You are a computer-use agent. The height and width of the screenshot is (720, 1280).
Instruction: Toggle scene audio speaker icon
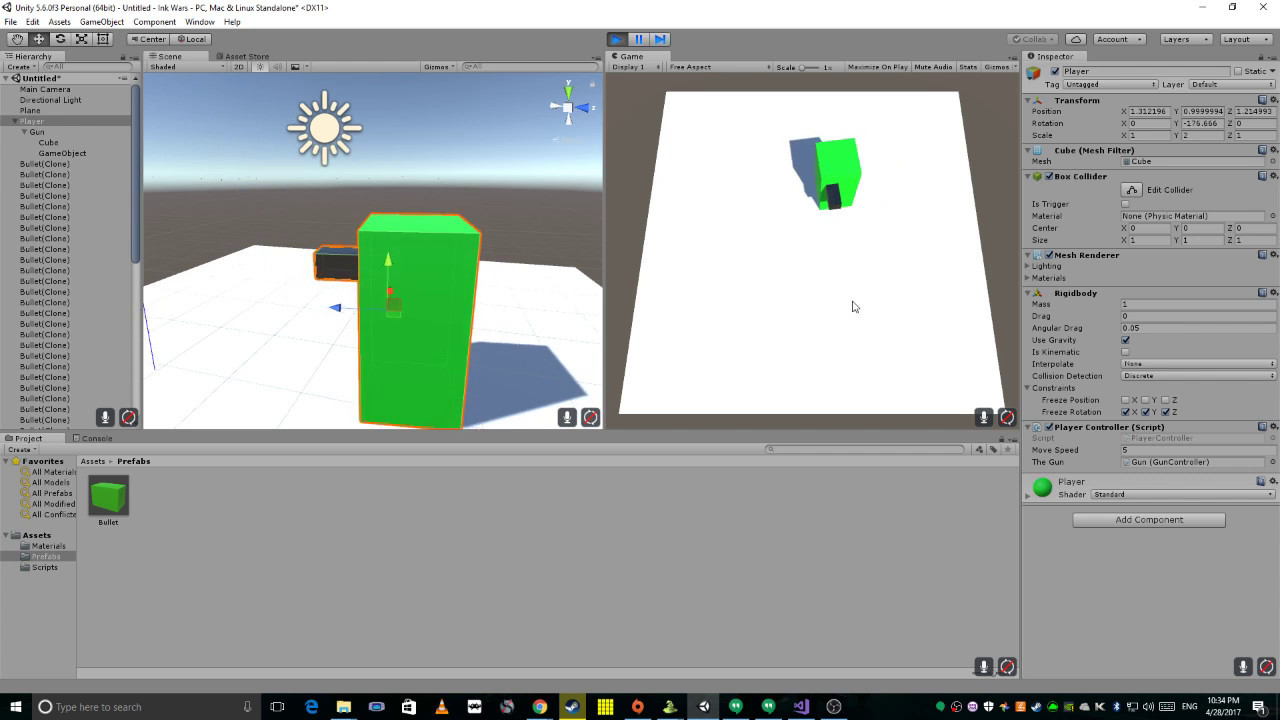point(277,67)
